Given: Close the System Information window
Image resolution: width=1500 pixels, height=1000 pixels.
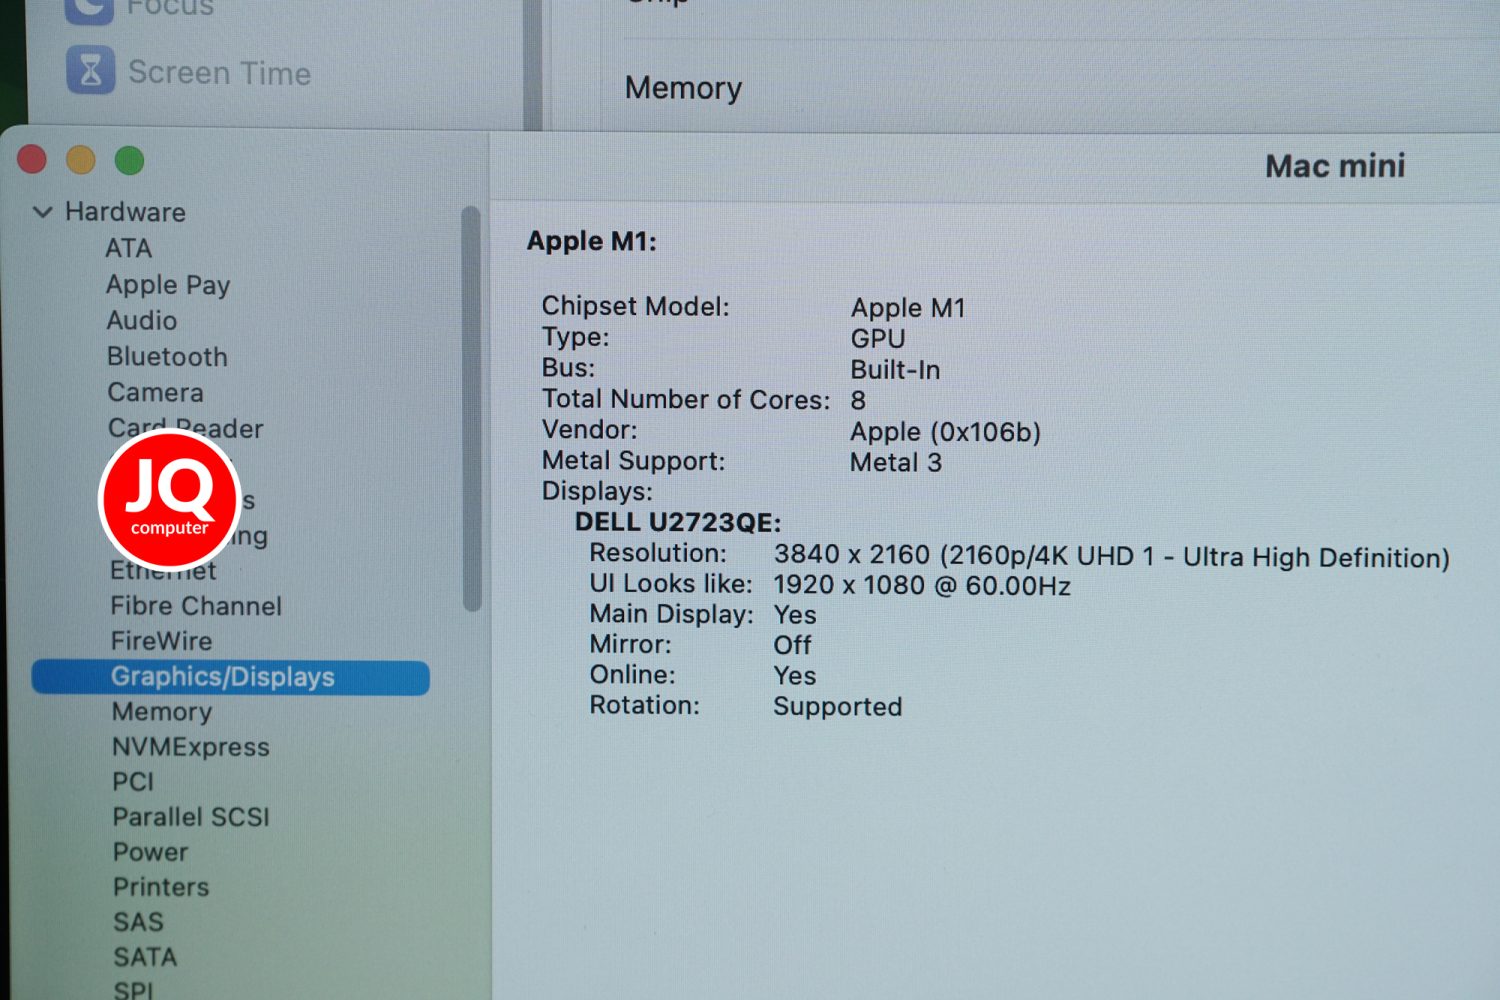Looking at the screenshot, I should [32, 159].
